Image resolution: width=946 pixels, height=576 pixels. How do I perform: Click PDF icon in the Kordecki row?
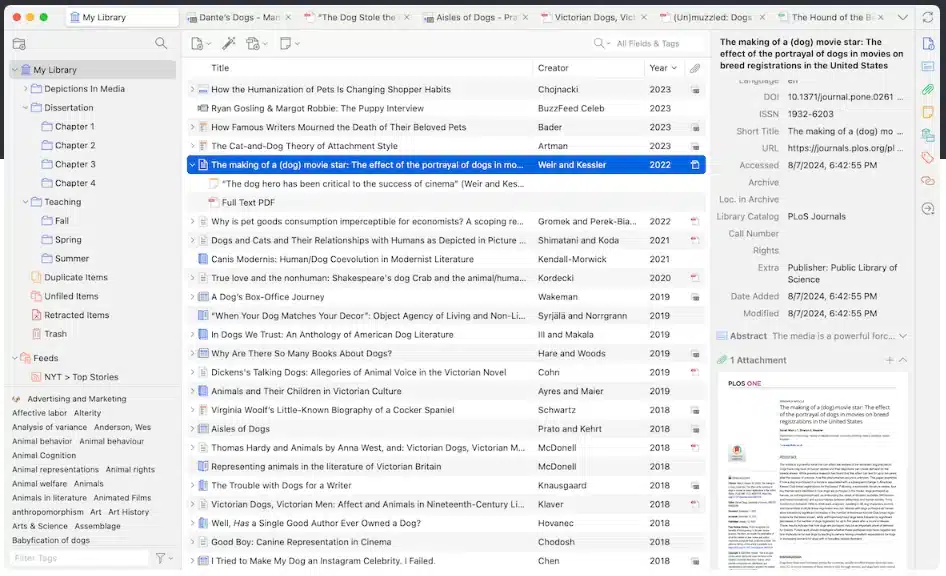[695, 278]
